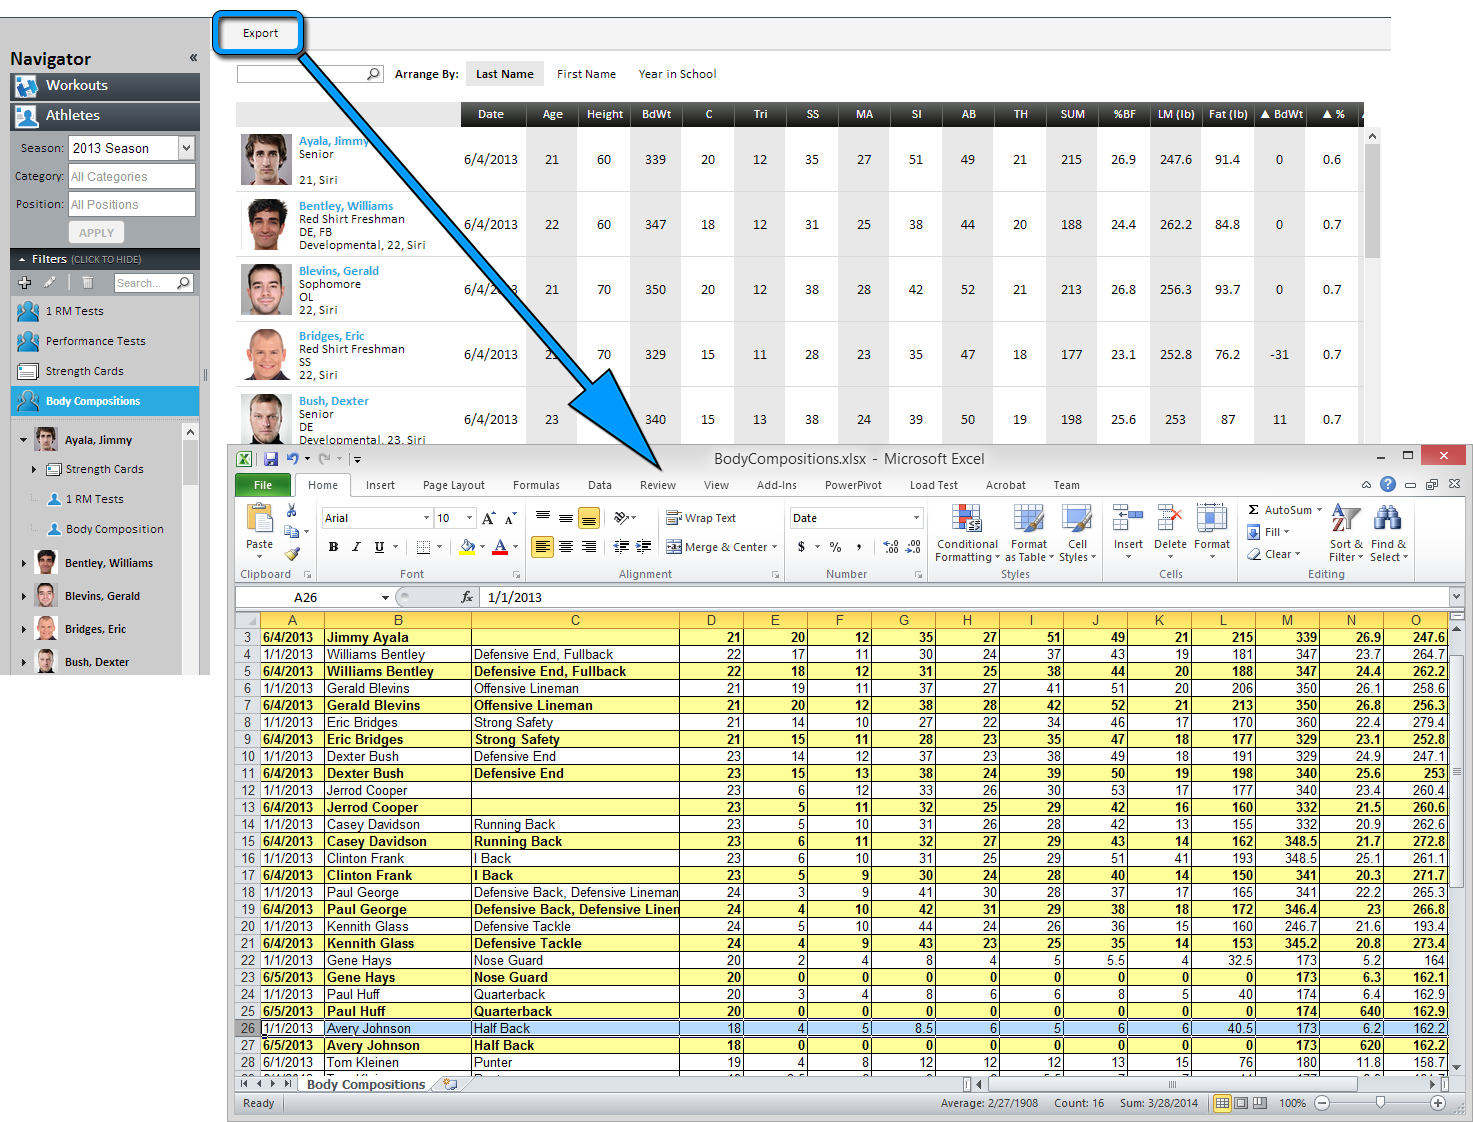Click Bridges, Eric athlete photo thumbnail
Image resolution: width=1473 pixels, height=1122 pixels.
coord(267,355)
